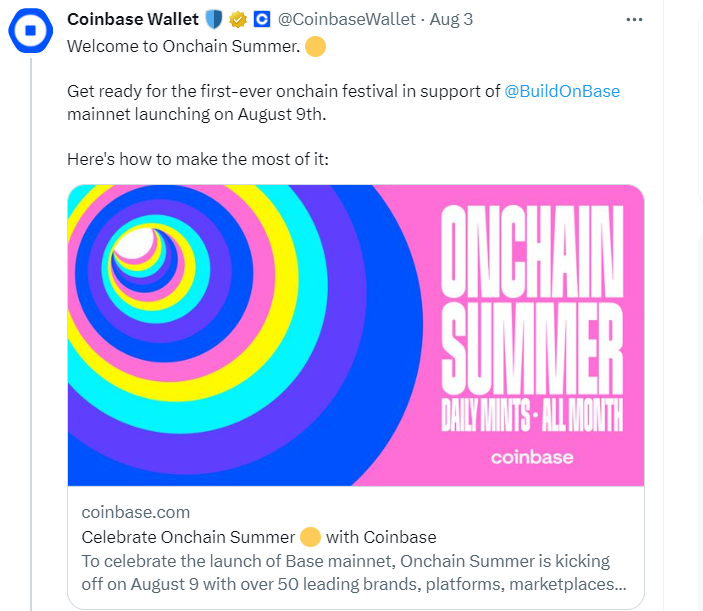
Task: Open the Aug 3 tweet timestamp
Action: (451, 19)
